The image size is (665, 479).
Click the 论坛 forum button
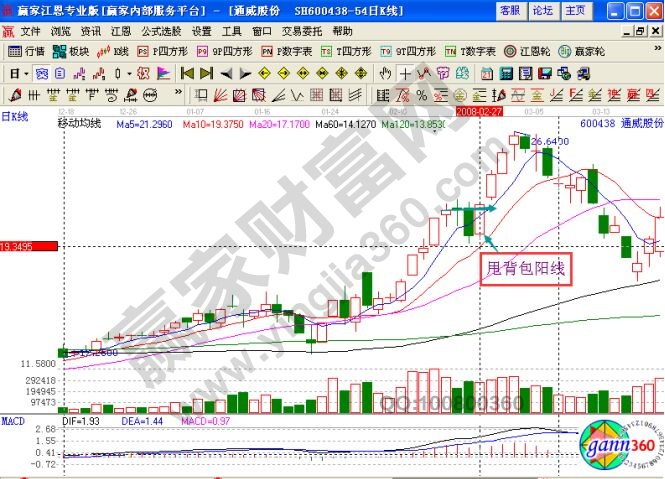tap(542, 10)
